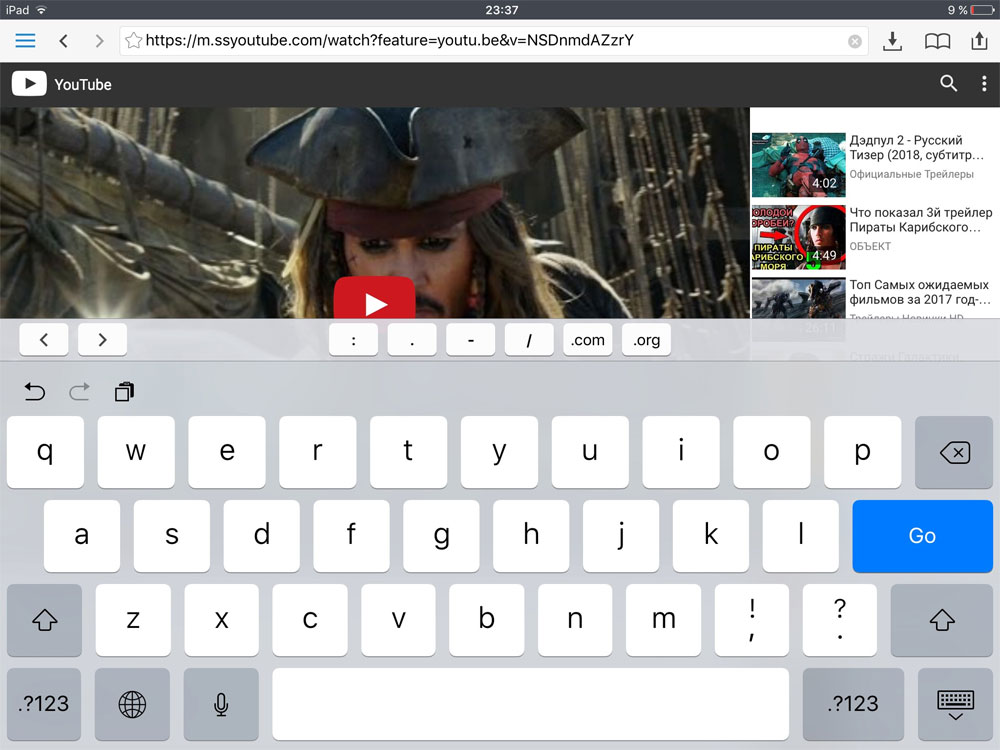Tap the bookmark star in address bar
The width and height of the screenshot is (1000, 750).
[133, 41]
